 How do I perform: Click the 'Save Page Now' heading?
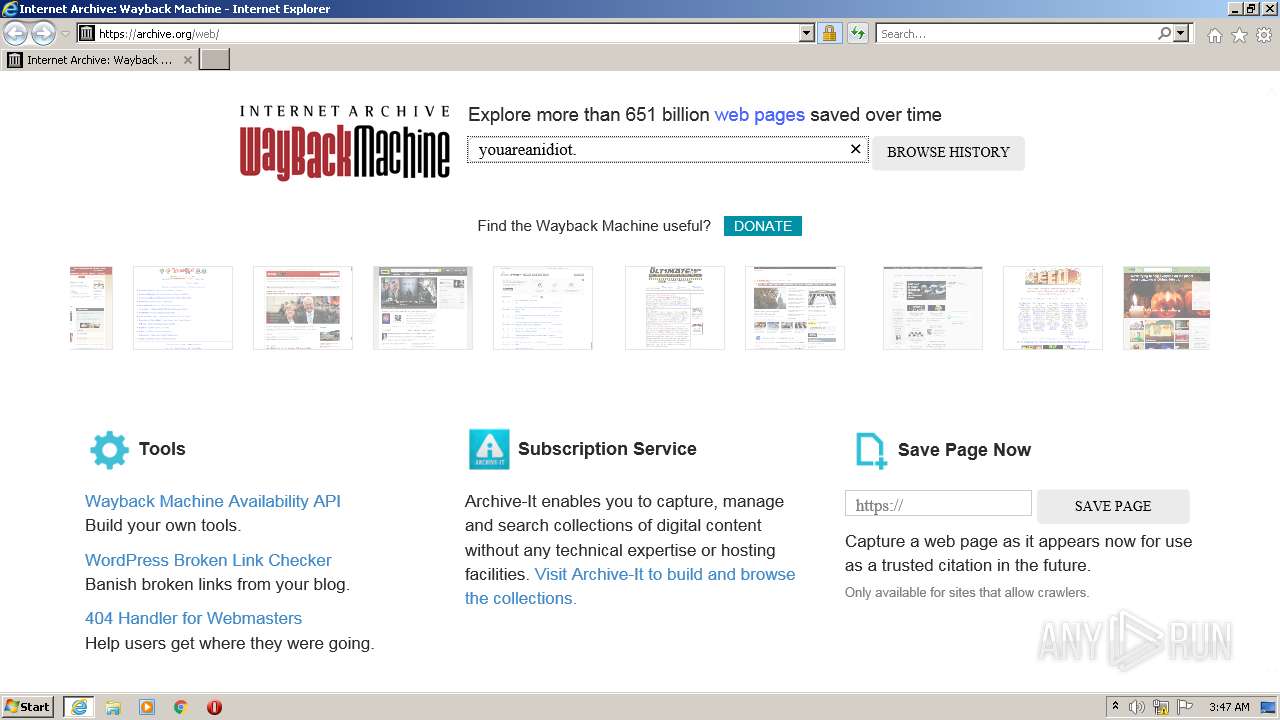(964, 450)
